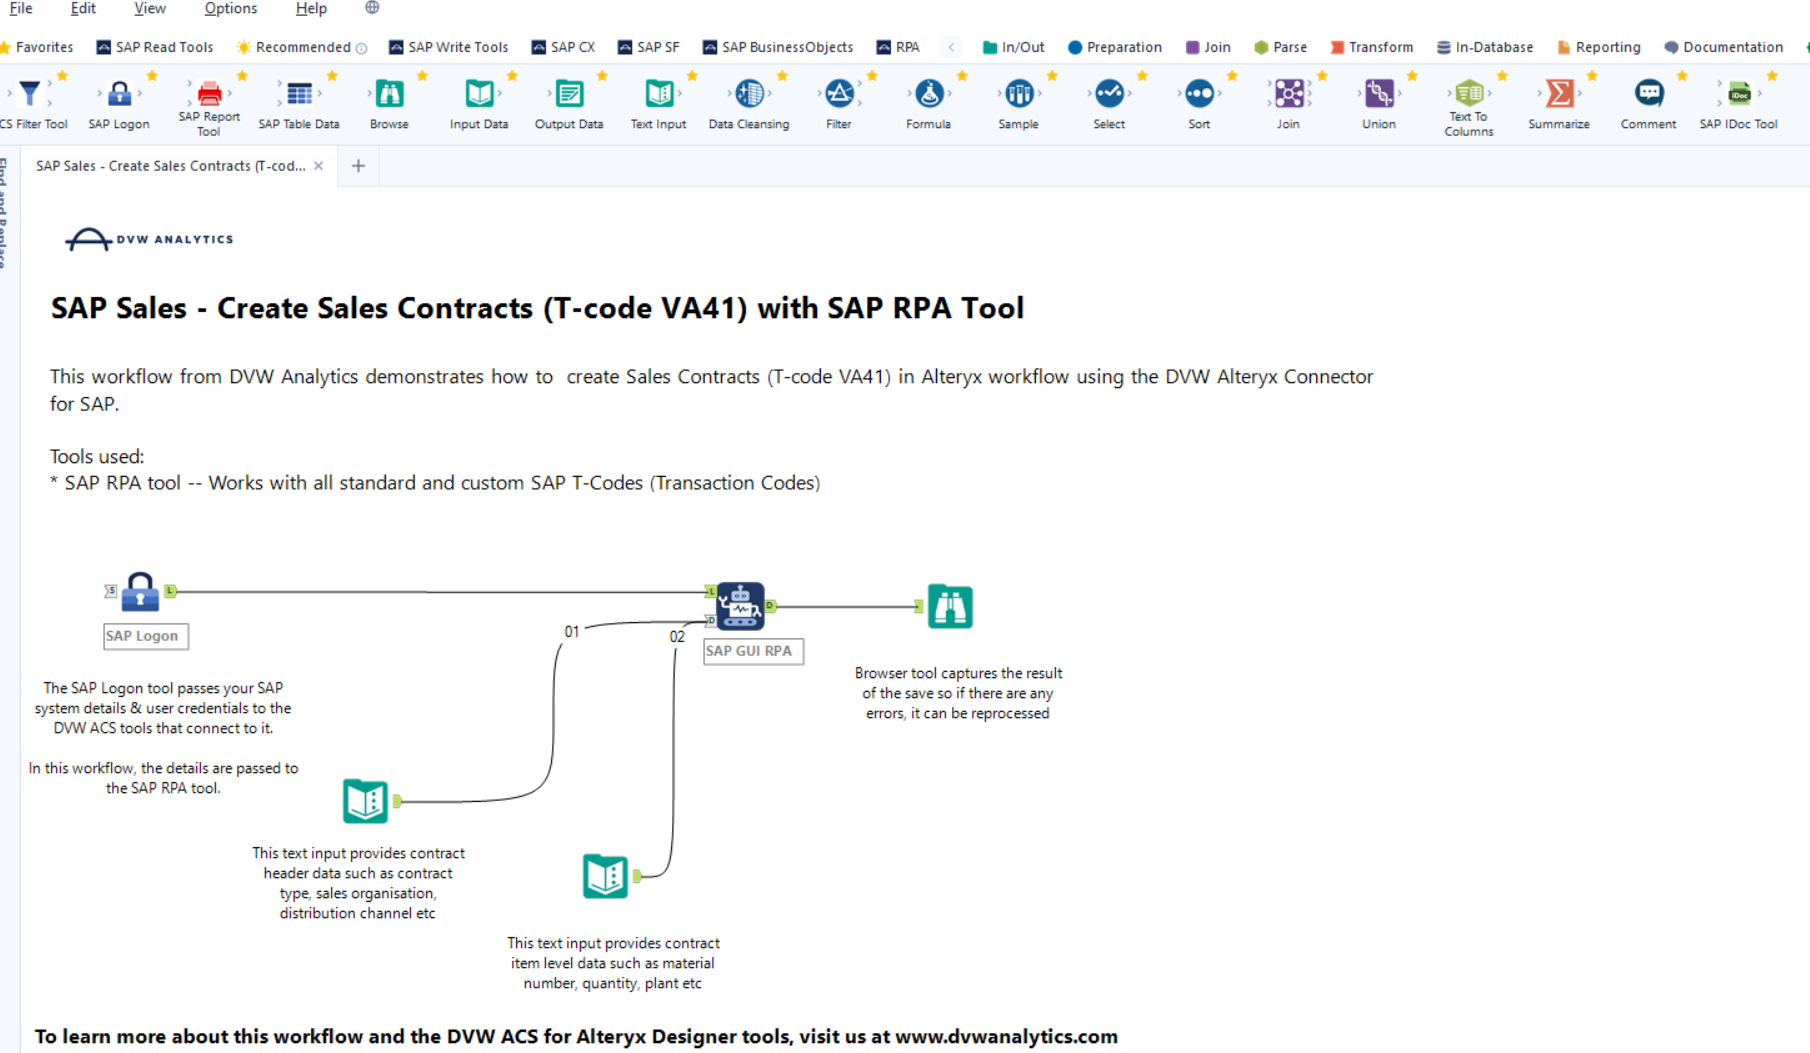Image resolution: width=1810 pixels, height=1053 pixels.
Task: Select the Formula tool icon
Action: coord(928,95)
